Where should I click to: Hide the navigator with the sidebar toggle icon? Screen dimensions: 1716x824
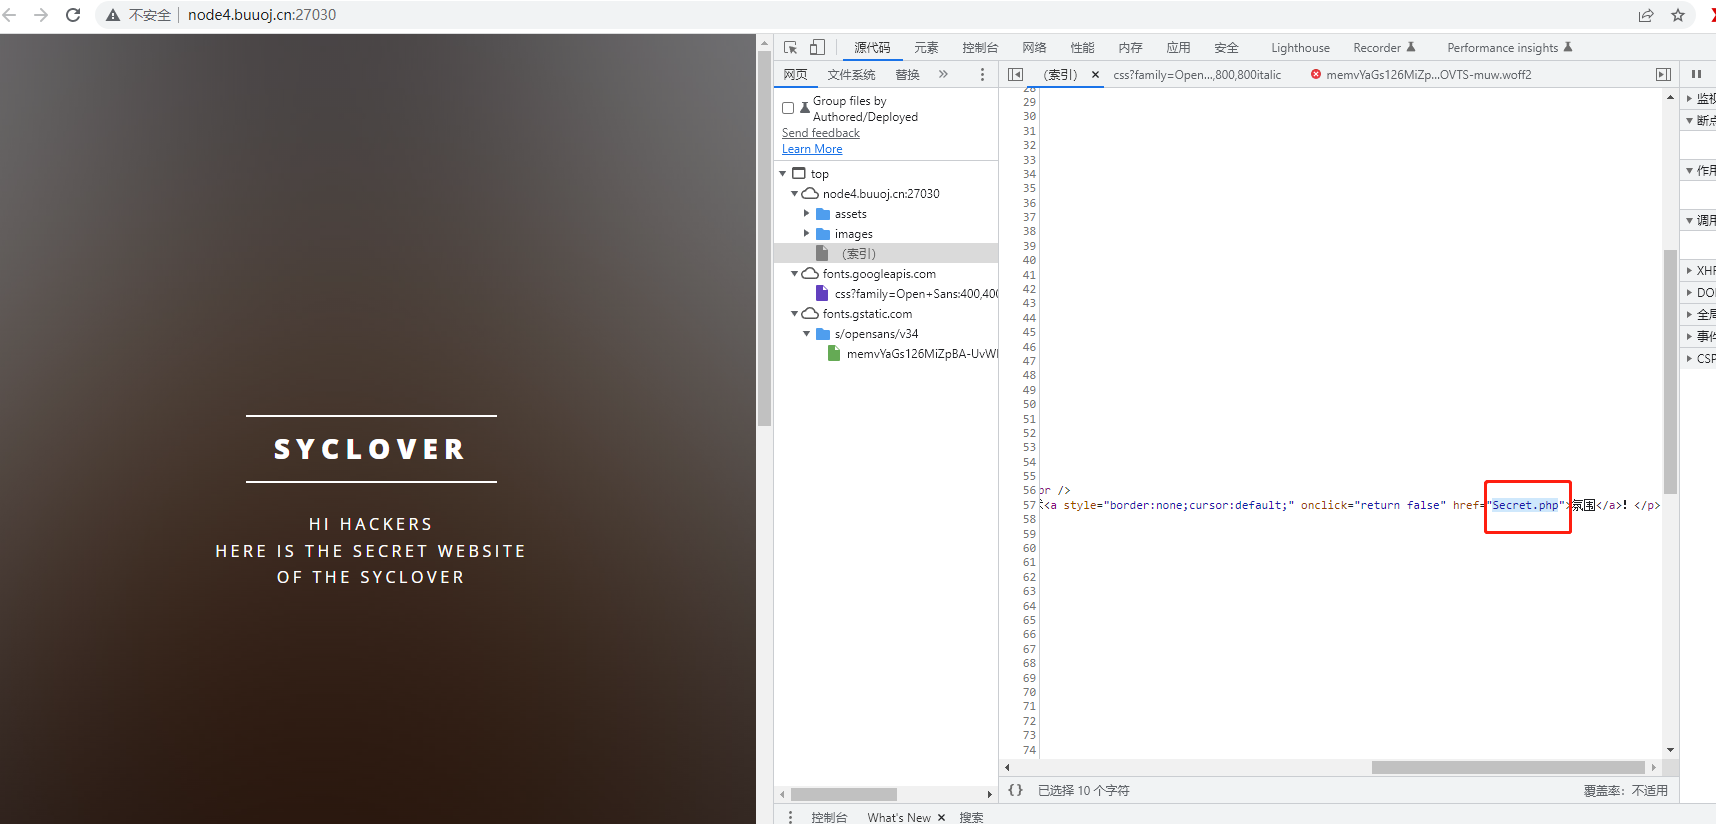1015,74
